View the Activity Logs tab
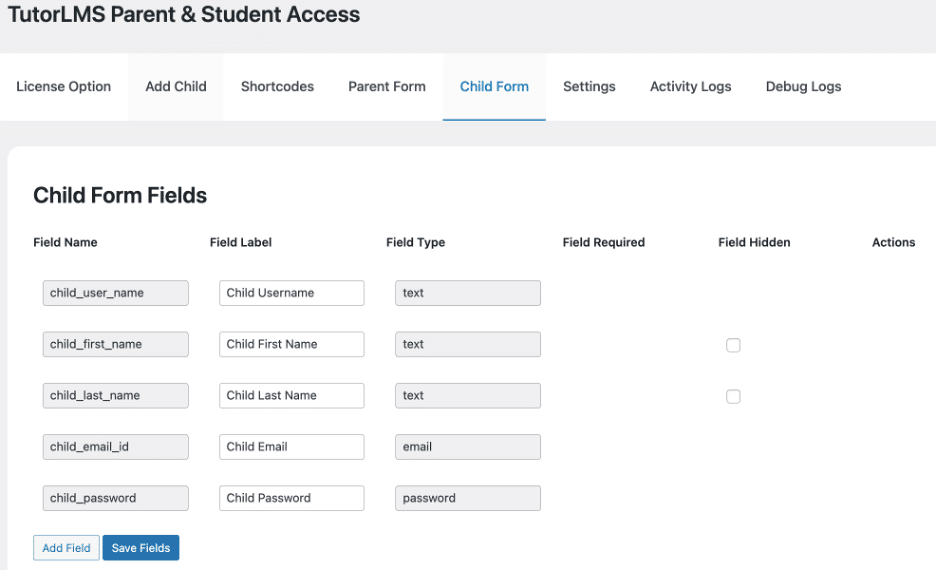Viewport: 936px width, 570px height. tap(691, 87)
